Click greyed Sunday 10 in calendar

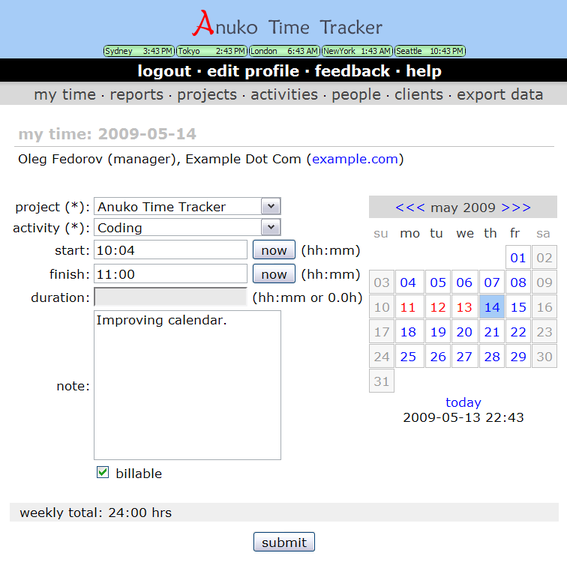point(381,307)
